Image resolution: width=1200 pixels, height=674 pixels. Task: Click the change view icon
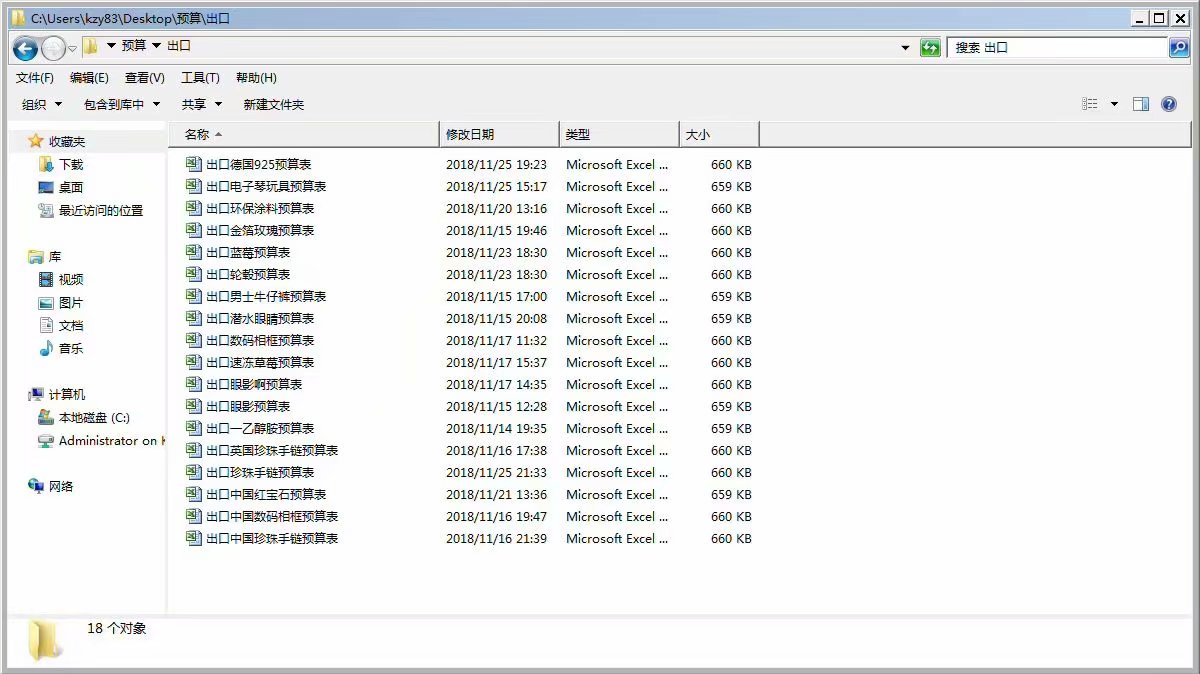[1090, 104]
